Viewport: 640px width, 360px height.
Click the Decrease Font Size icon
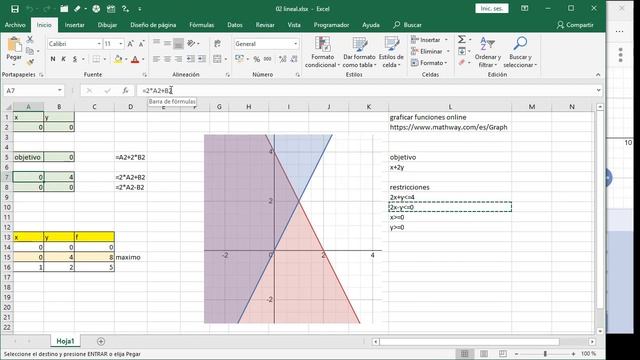(x=141, y=44)
